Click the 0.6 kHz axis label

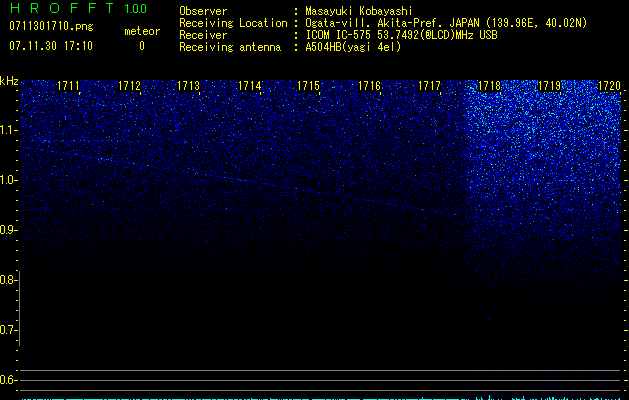pos(8,380)
